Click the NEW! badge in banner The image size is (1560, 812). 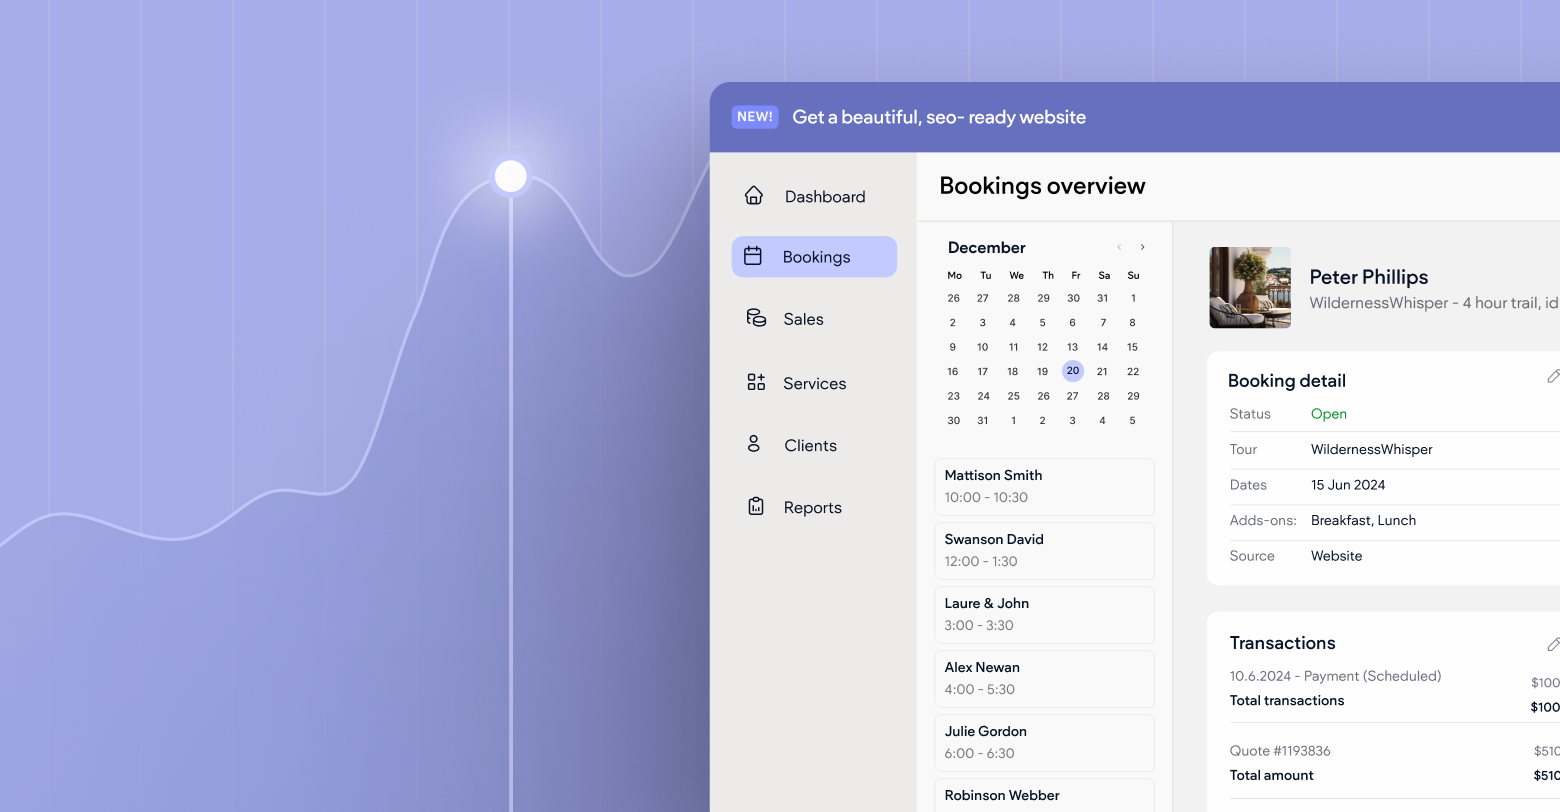coord(754,117)
